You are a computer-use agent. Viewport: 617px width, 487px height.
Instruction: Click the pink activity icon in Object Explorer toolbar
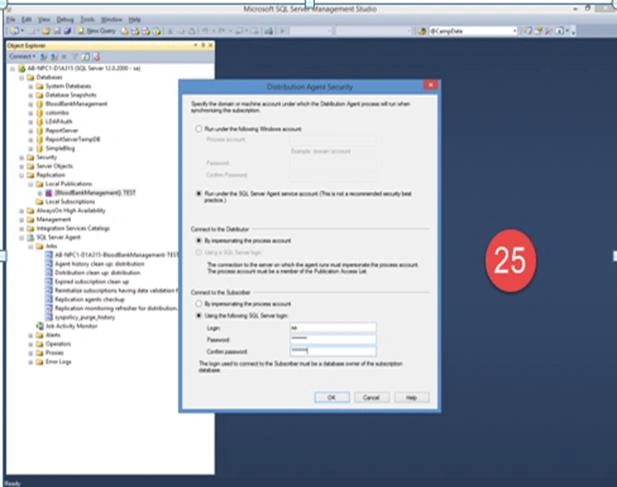click(x=96, y=57)
